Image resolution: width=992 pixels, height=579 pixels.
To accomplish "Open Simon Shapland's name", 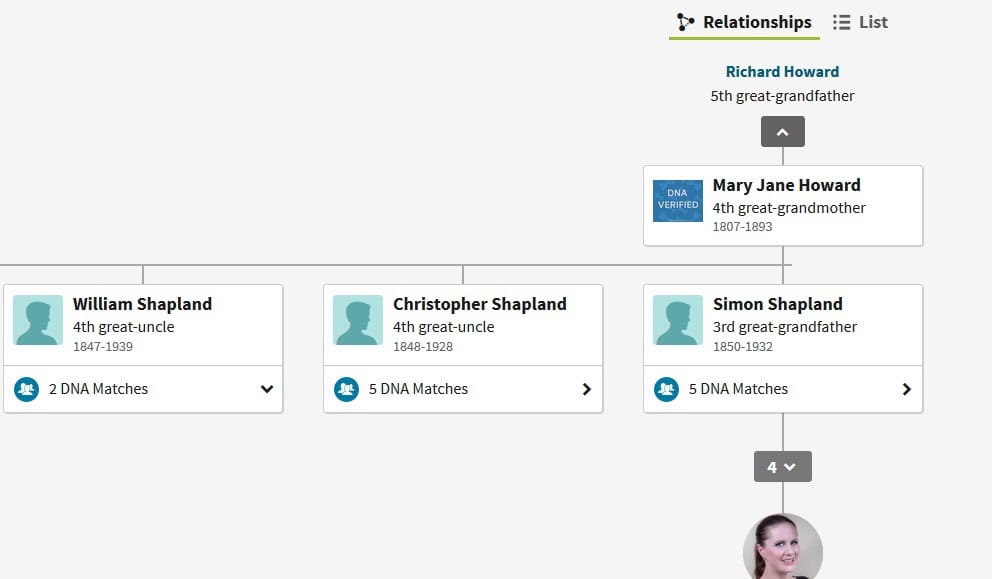I will pos(778,304).
